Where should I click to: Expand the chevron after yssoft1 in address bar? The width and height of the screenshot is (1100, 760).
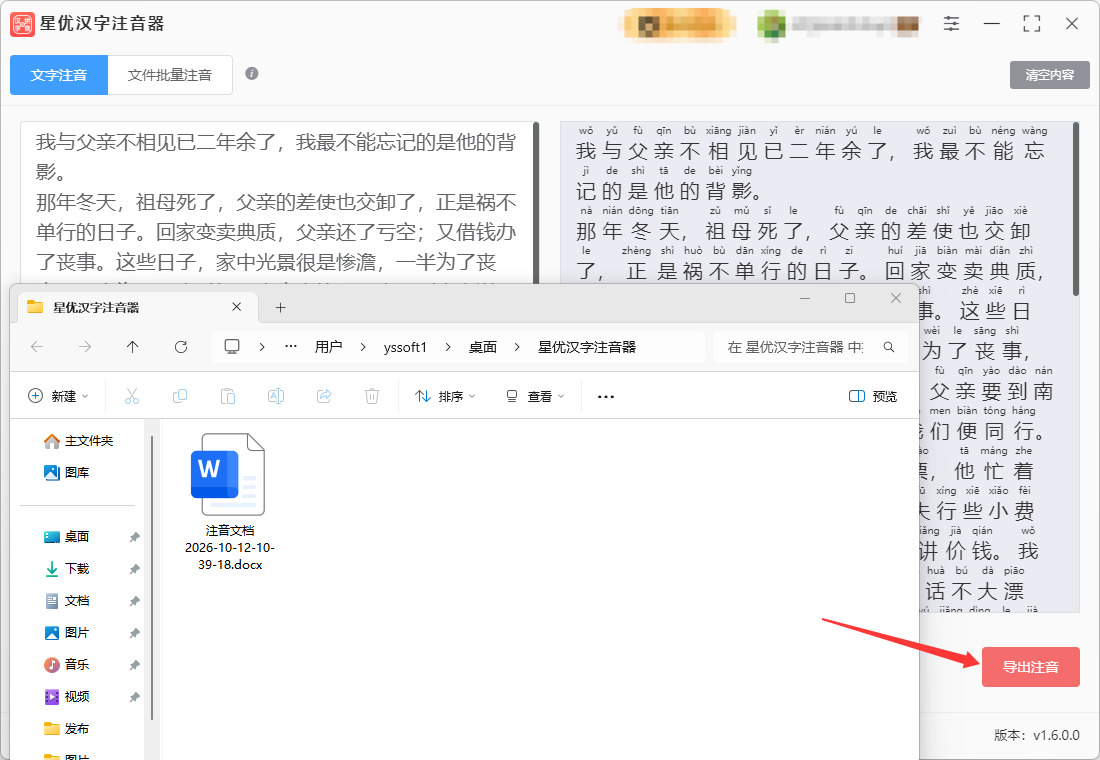click(448, 347)
